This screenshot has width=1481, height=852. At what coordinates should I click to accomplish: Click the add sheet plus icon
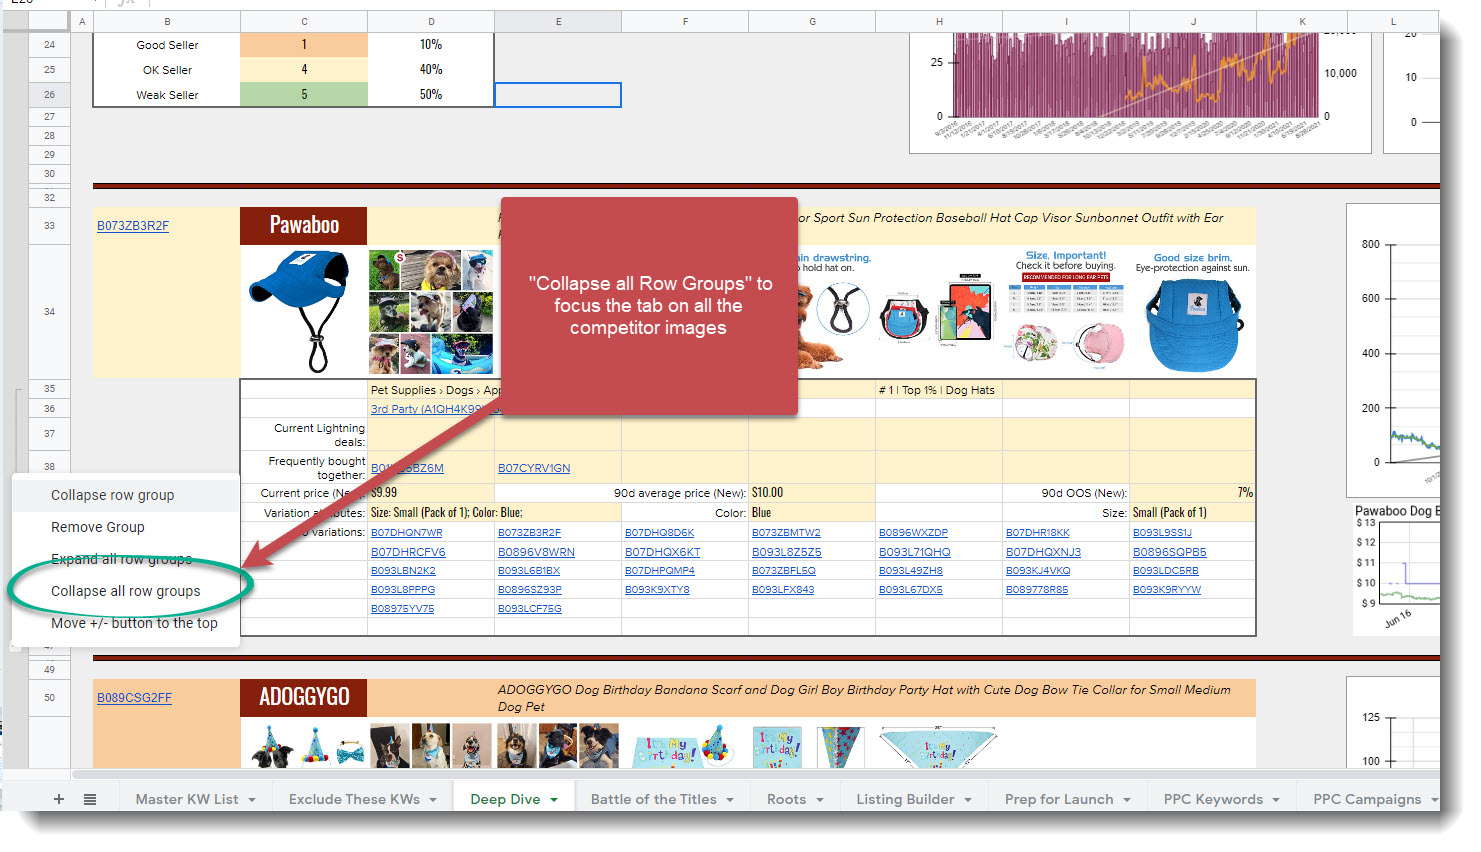click(59, 799)
